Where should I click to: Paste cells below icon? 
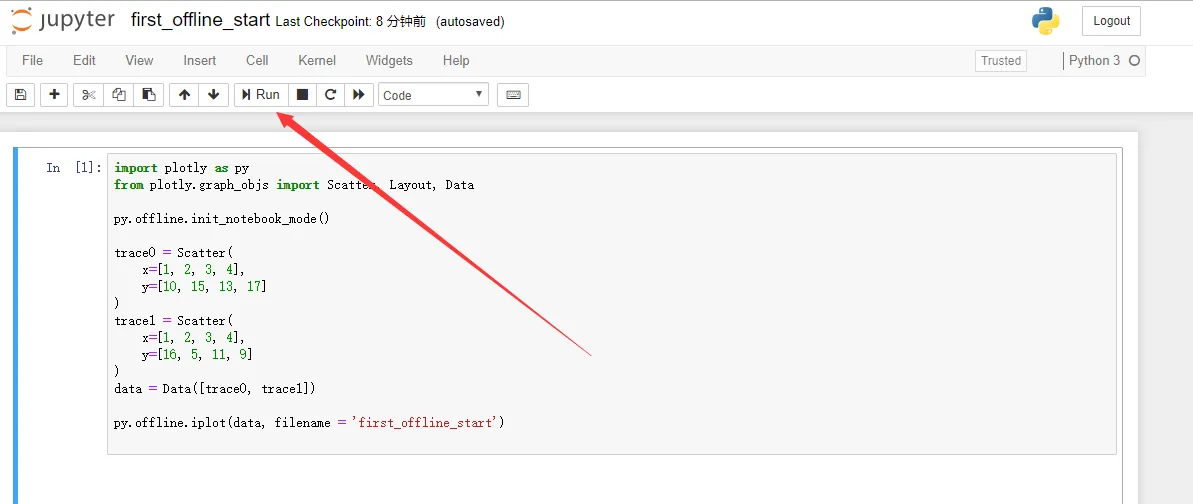[x=149, y=95]
